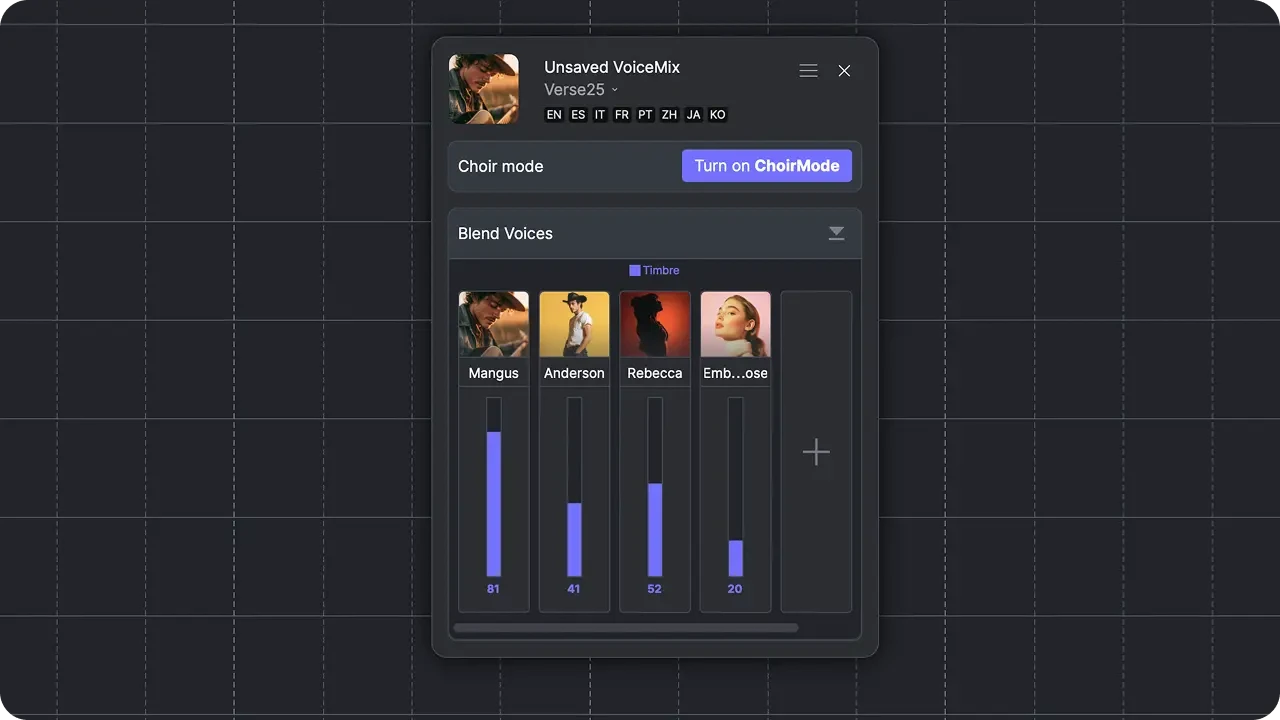Open the Verse25 version dropdown
The width and height of the screenshot is (1280, 720).
pyautogui.click(x=581, y=90)
